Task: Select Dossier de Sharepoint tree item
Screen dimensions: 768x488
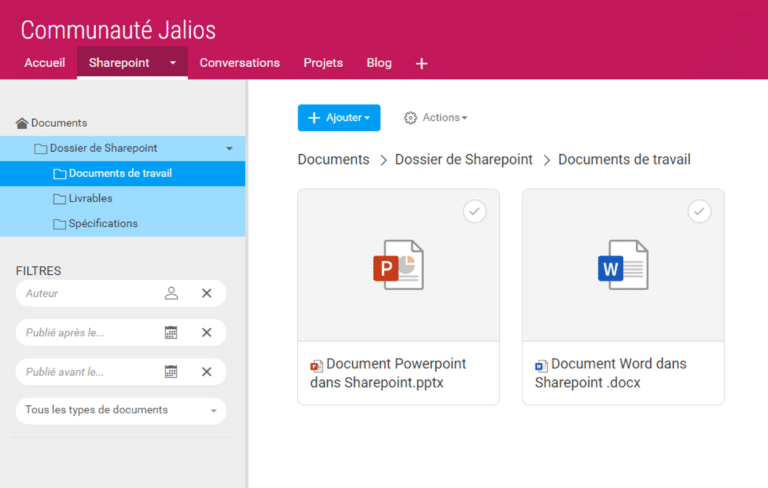Action: 122,148
